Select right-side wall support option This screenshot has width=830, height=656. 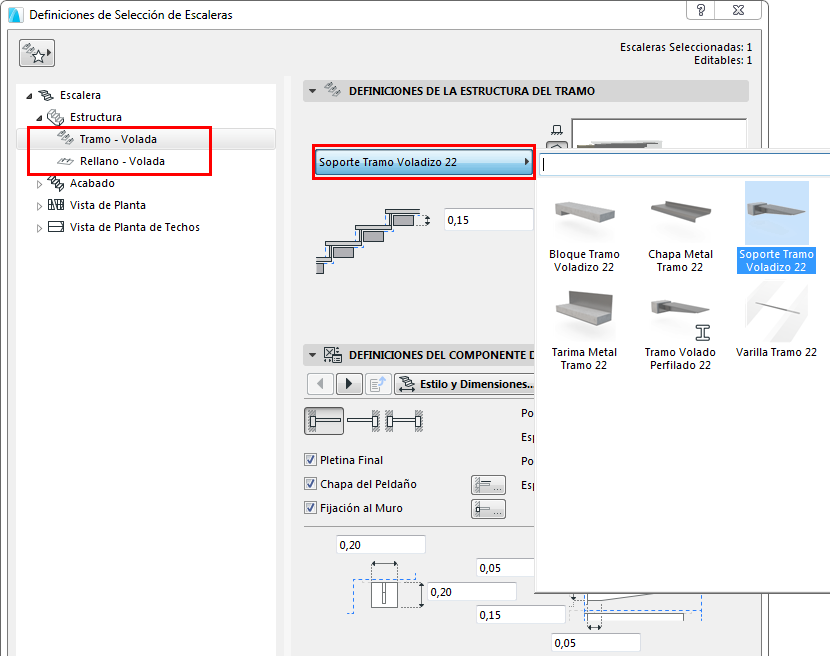click(364, 421)
